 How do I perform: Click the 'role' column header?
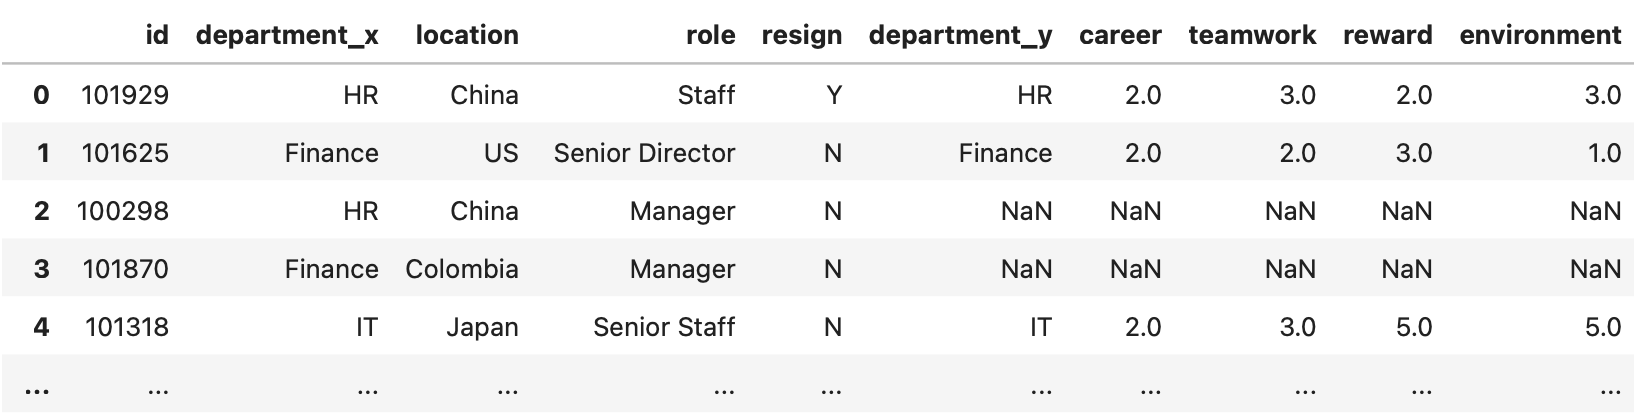tap(710, 36)
